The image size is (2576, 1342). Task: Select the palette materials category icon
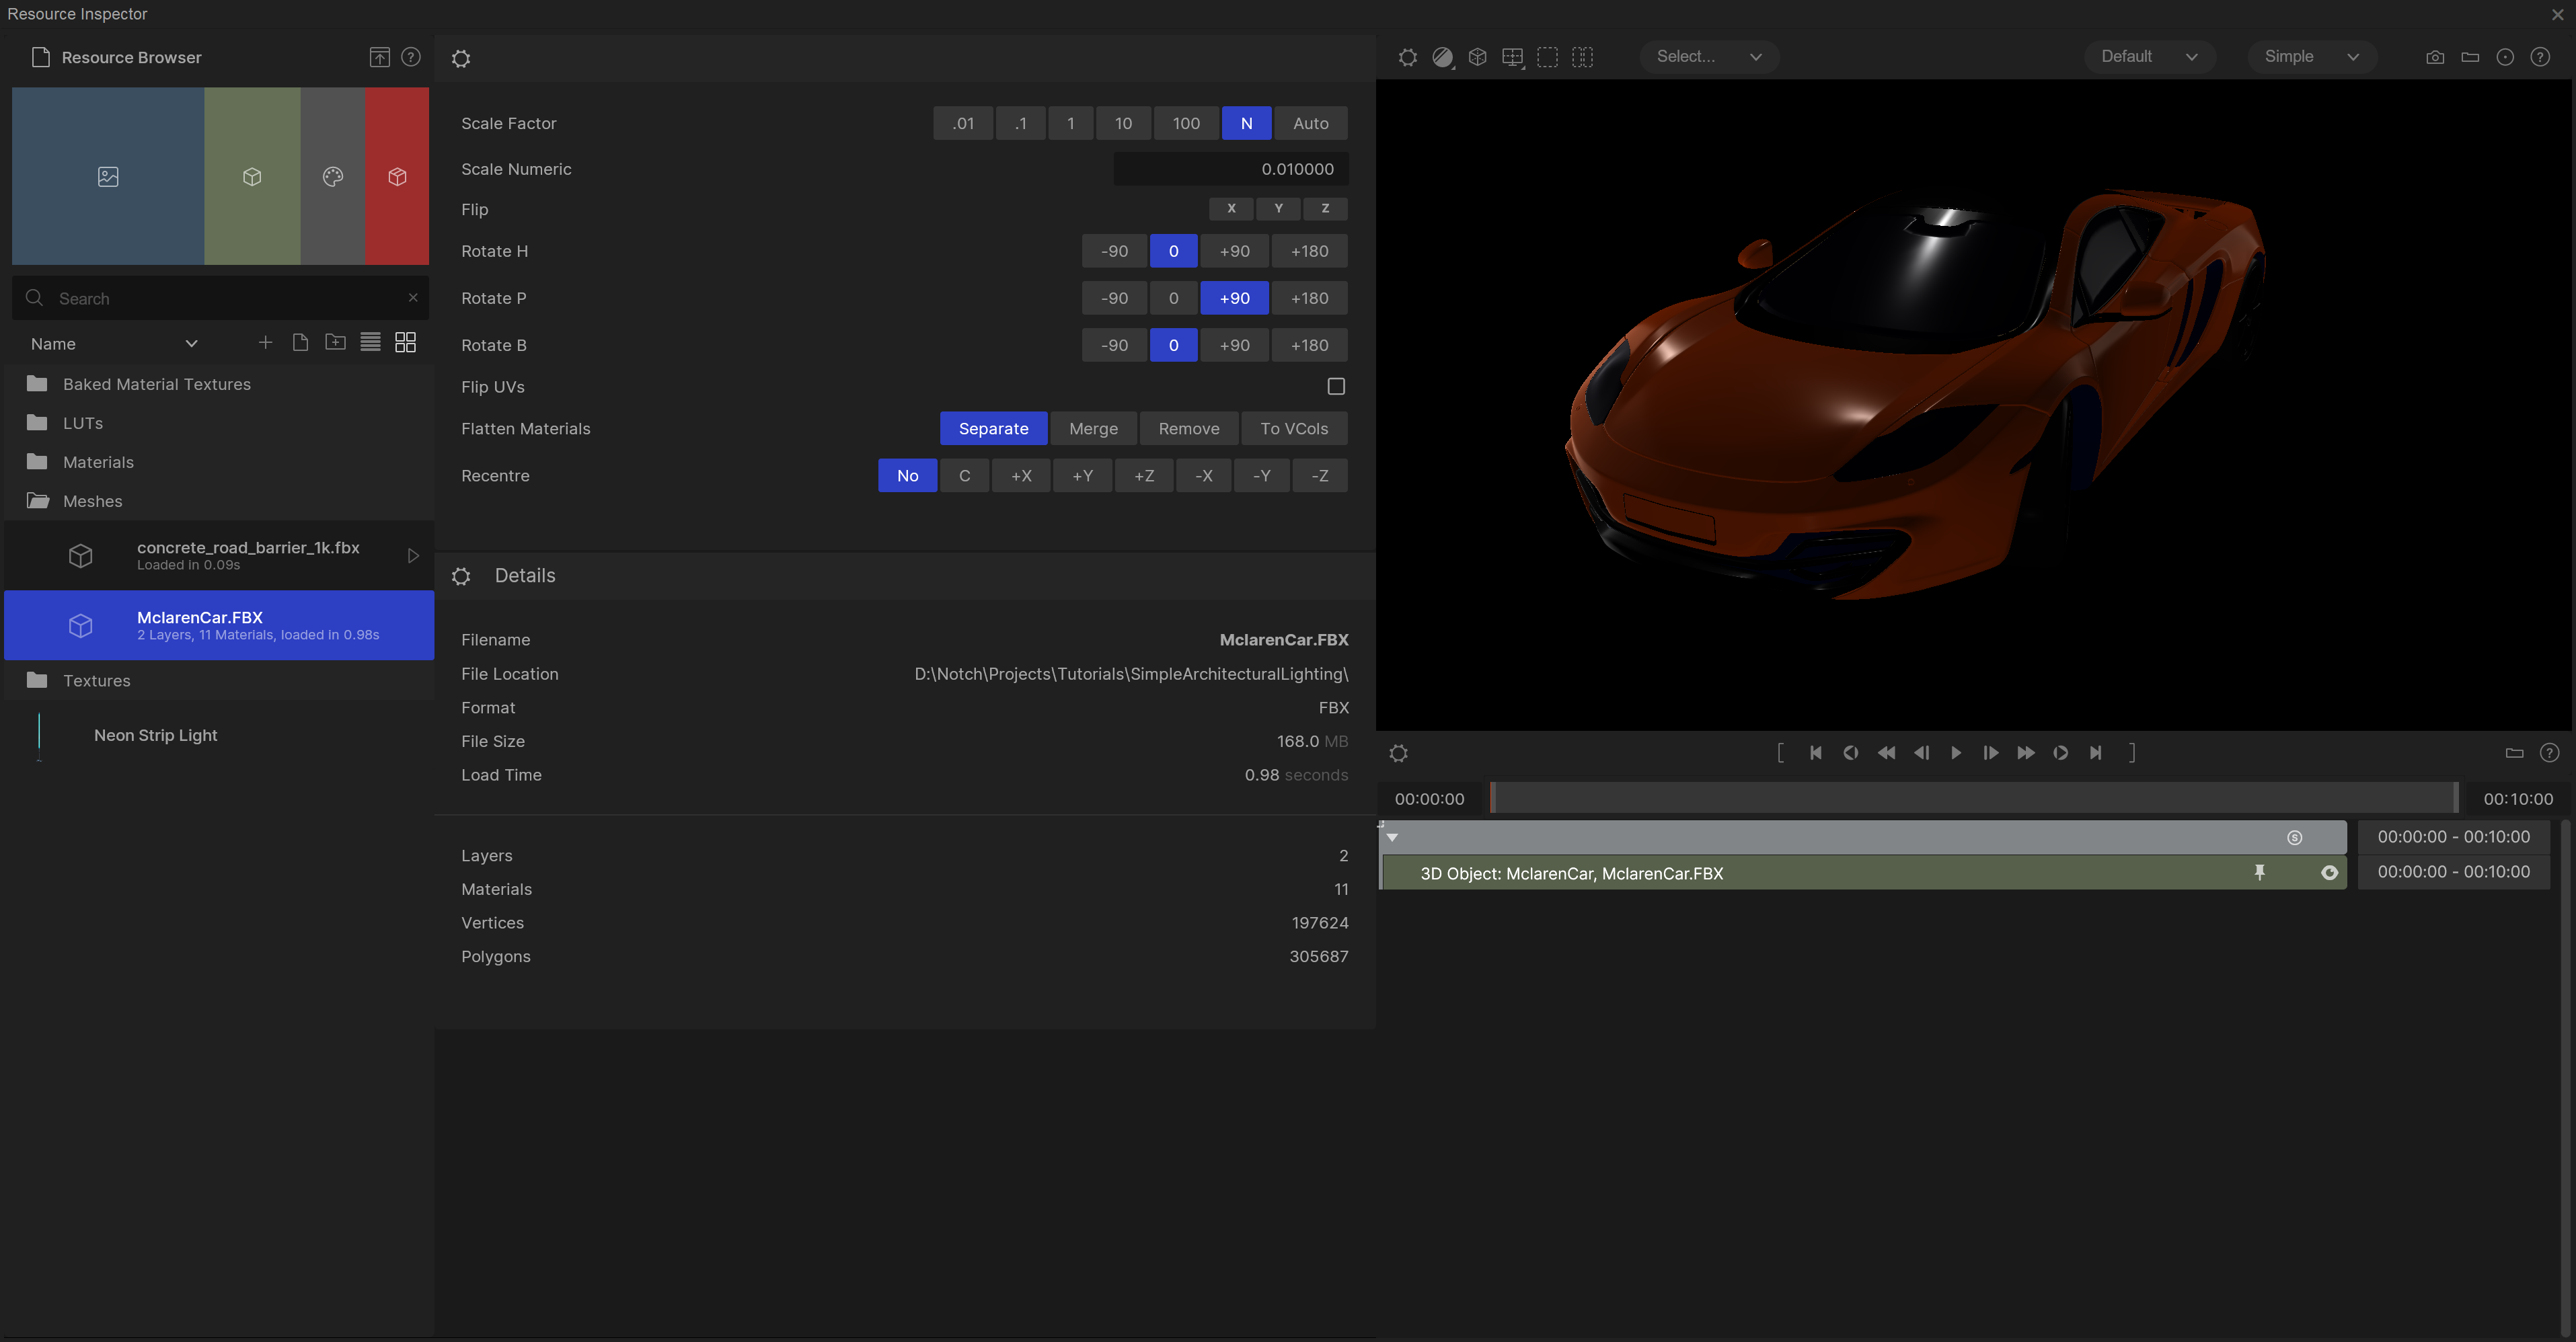[332, 176]
